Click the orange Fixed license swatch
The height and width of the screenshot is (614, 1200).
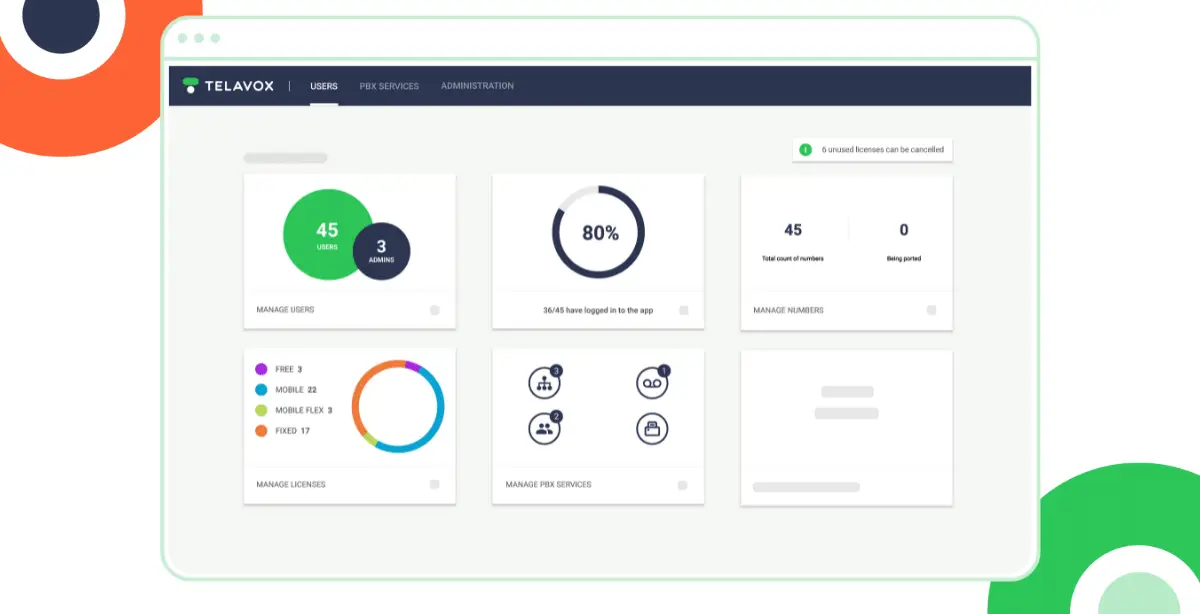(261, 431)
